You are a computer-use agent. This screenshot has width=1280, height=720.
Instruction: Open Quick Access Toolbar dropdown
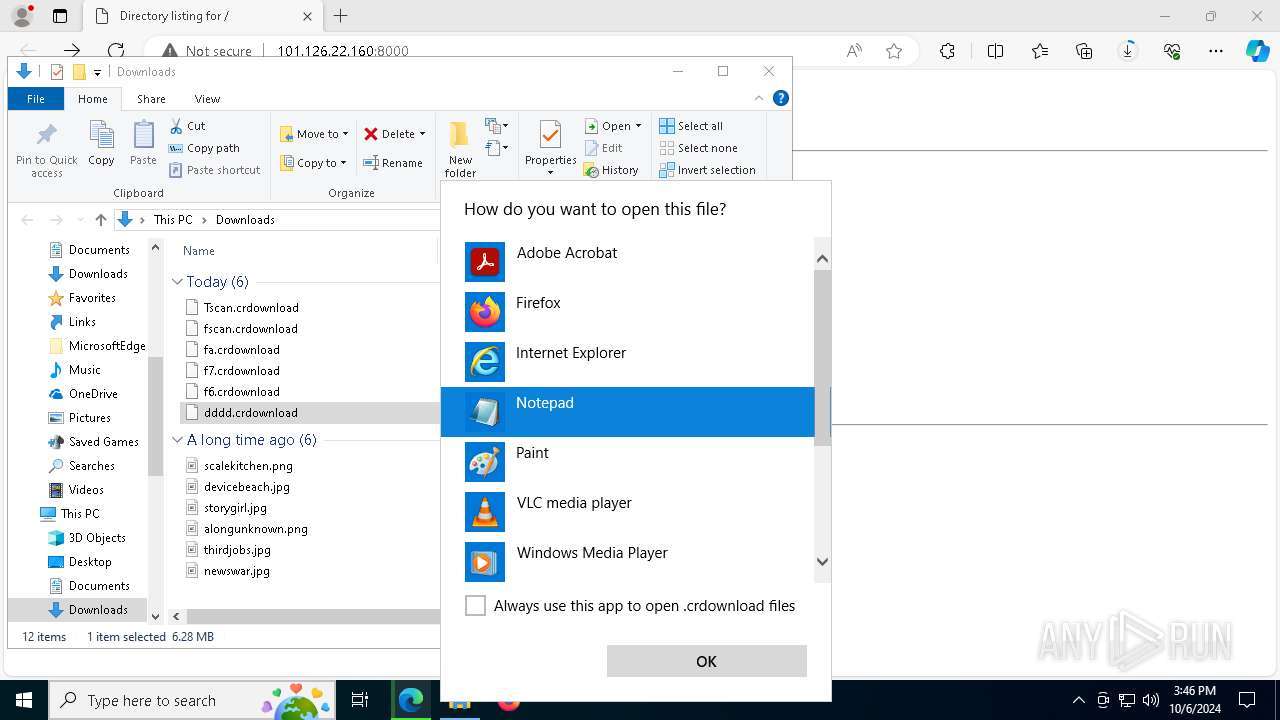pos(97,72)
